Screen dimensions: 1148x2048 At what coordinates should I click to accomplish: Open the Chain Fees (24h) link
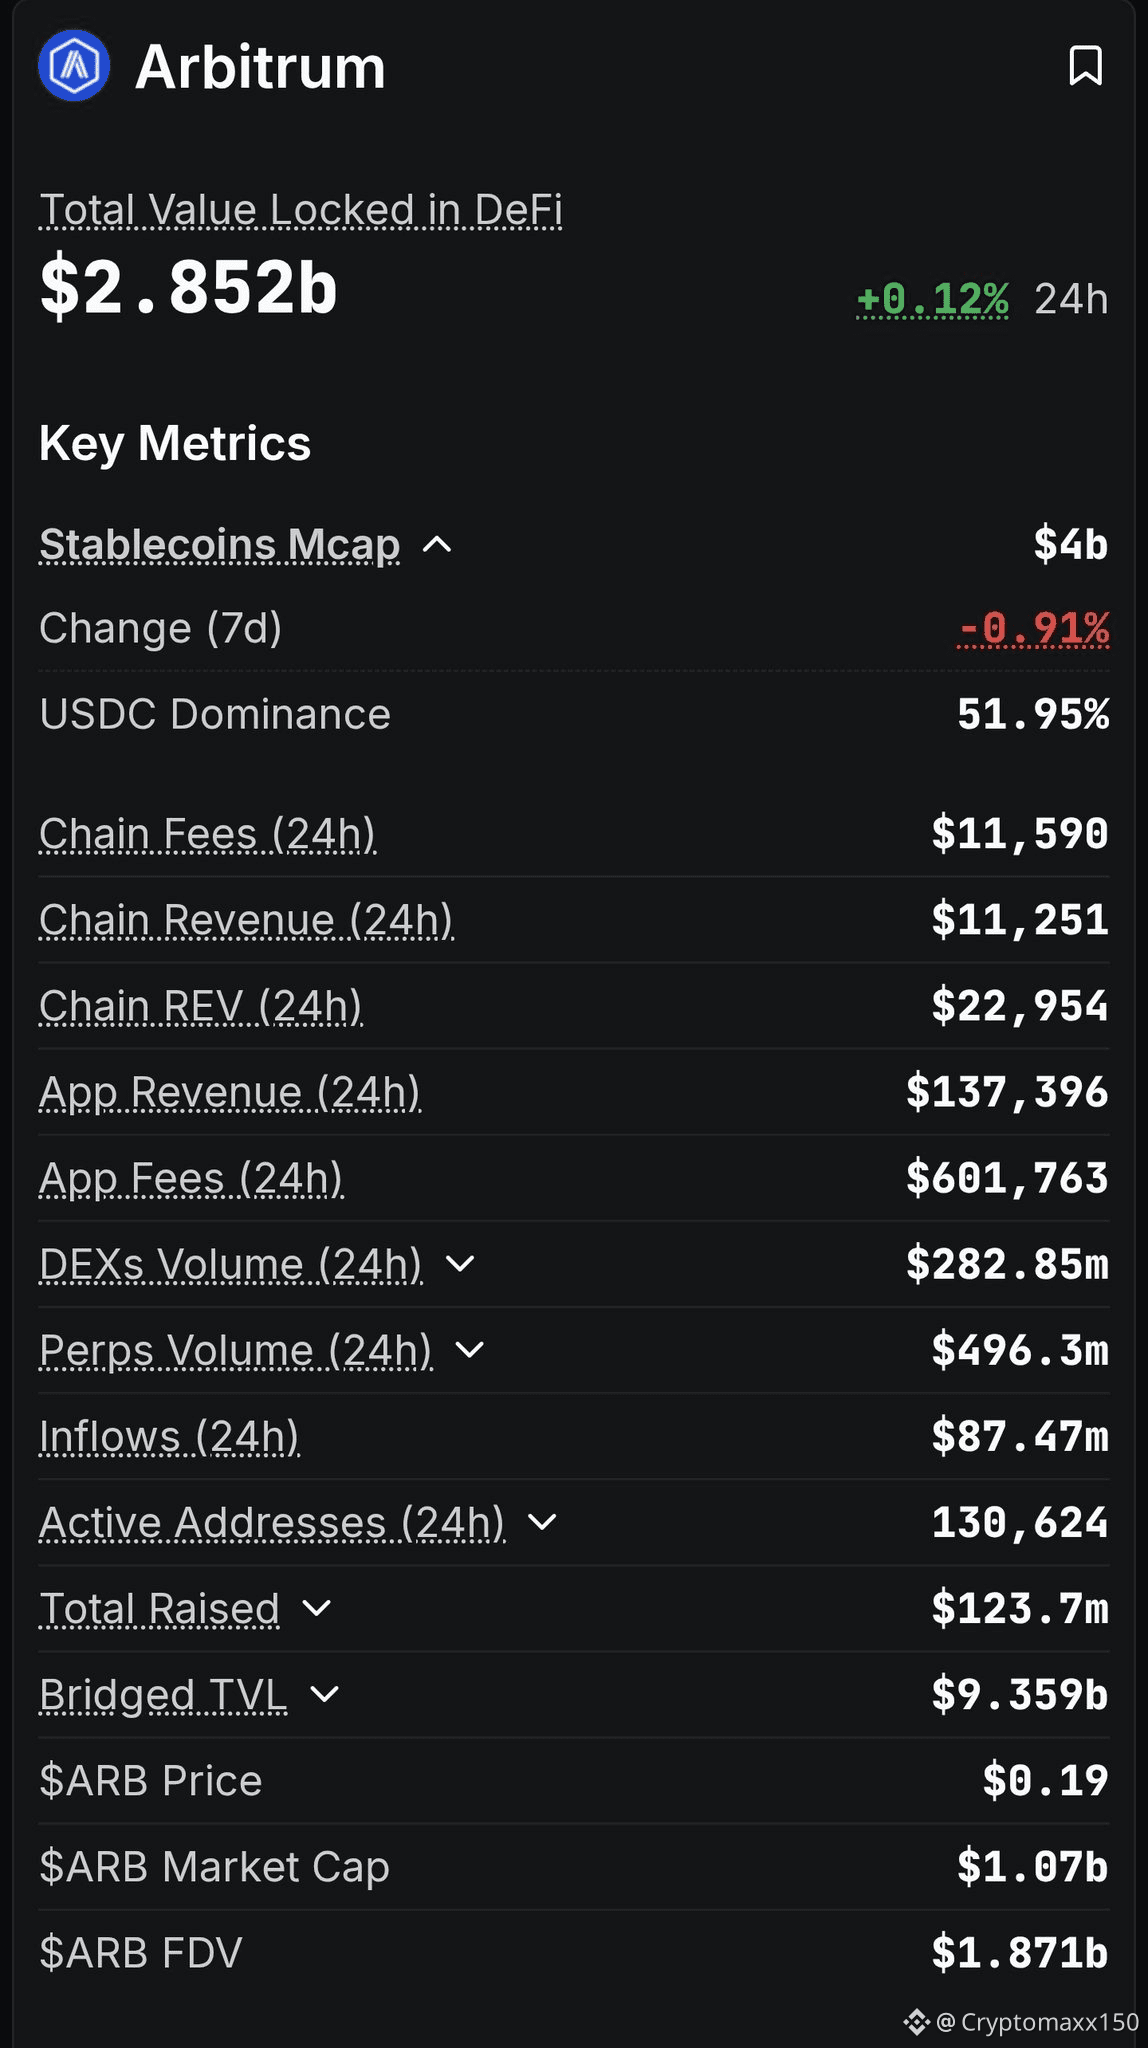pos(207,835)
